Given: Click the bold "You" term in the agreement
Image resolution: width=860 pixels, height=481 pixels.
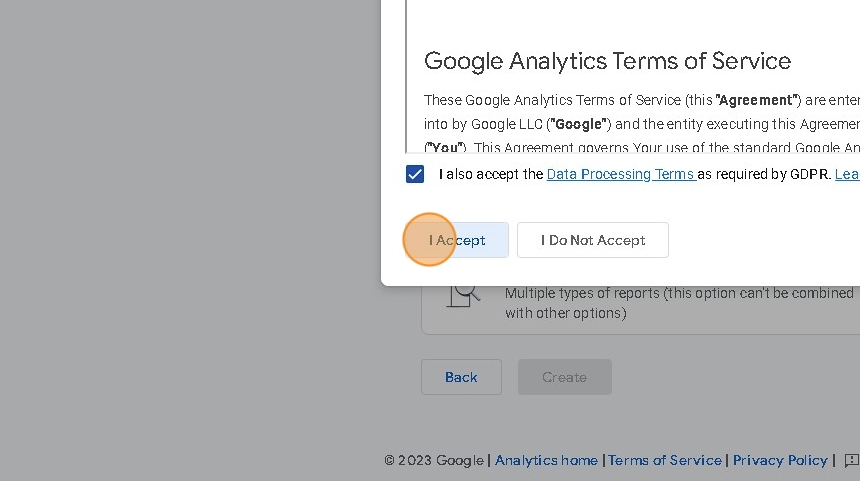Looking at the screenshot, I should coord(445,148).
